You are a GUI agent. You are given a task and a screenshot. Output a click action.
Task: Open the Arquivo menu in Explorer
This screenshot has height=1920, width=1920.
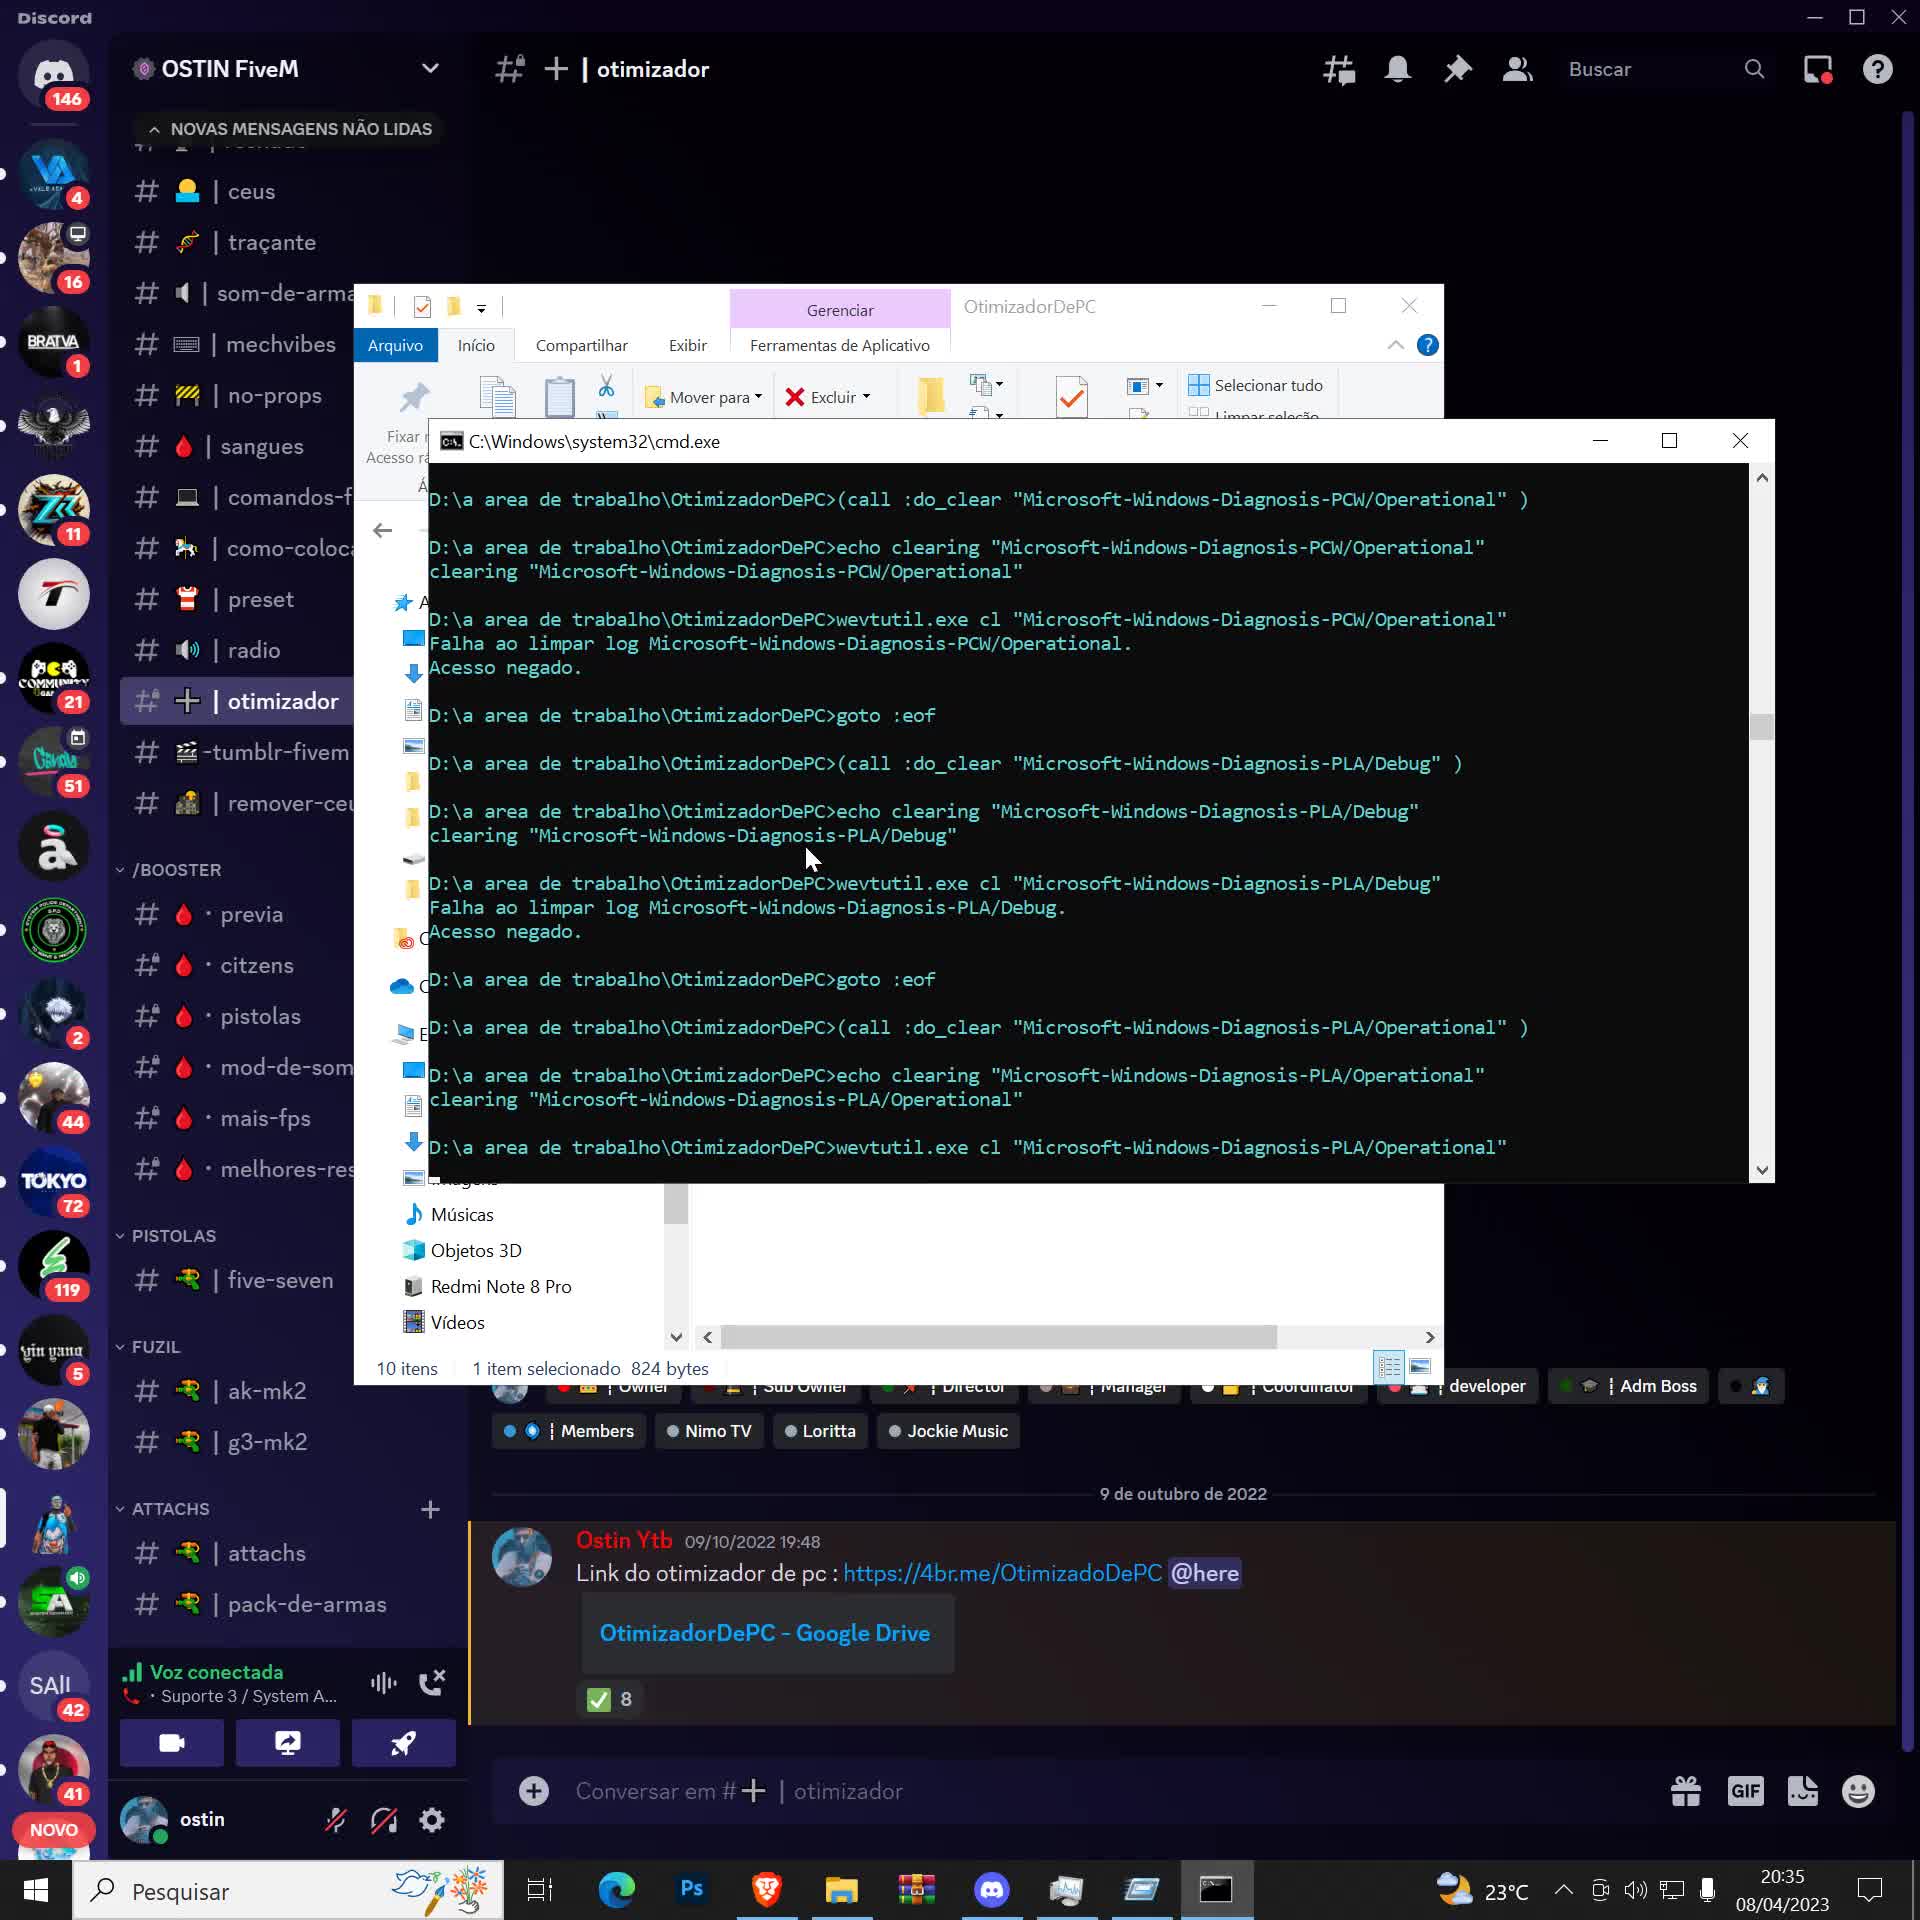tap(395, 345)
